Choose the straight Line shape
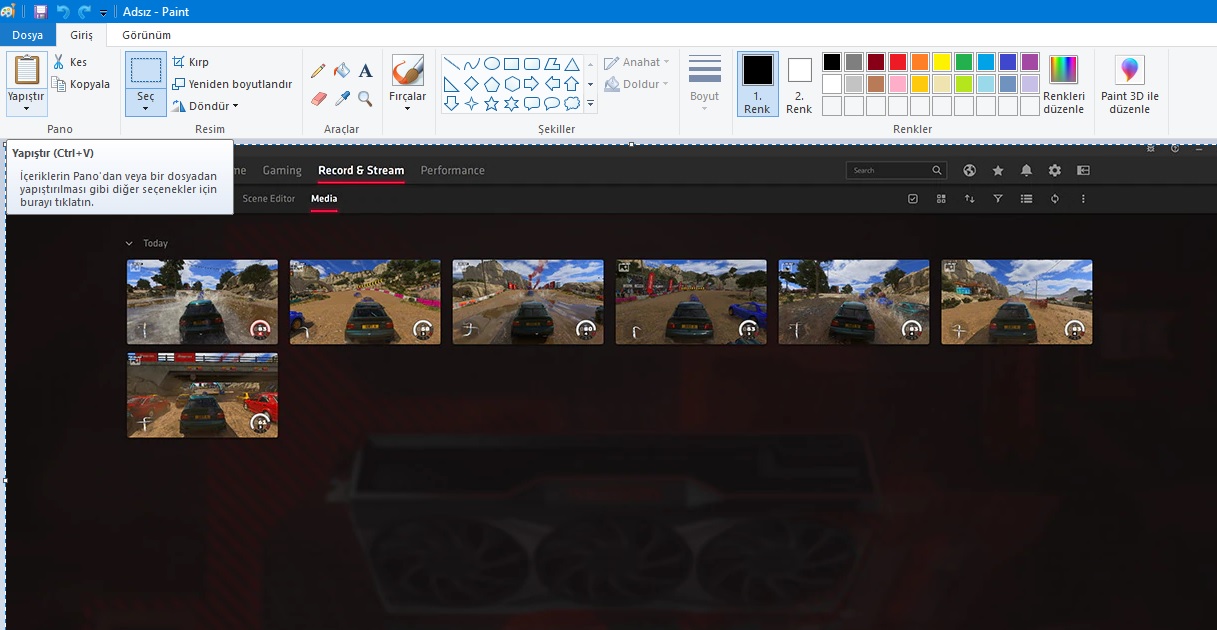The width and height of the screenshot is (1217, 630). coord(451,64)
